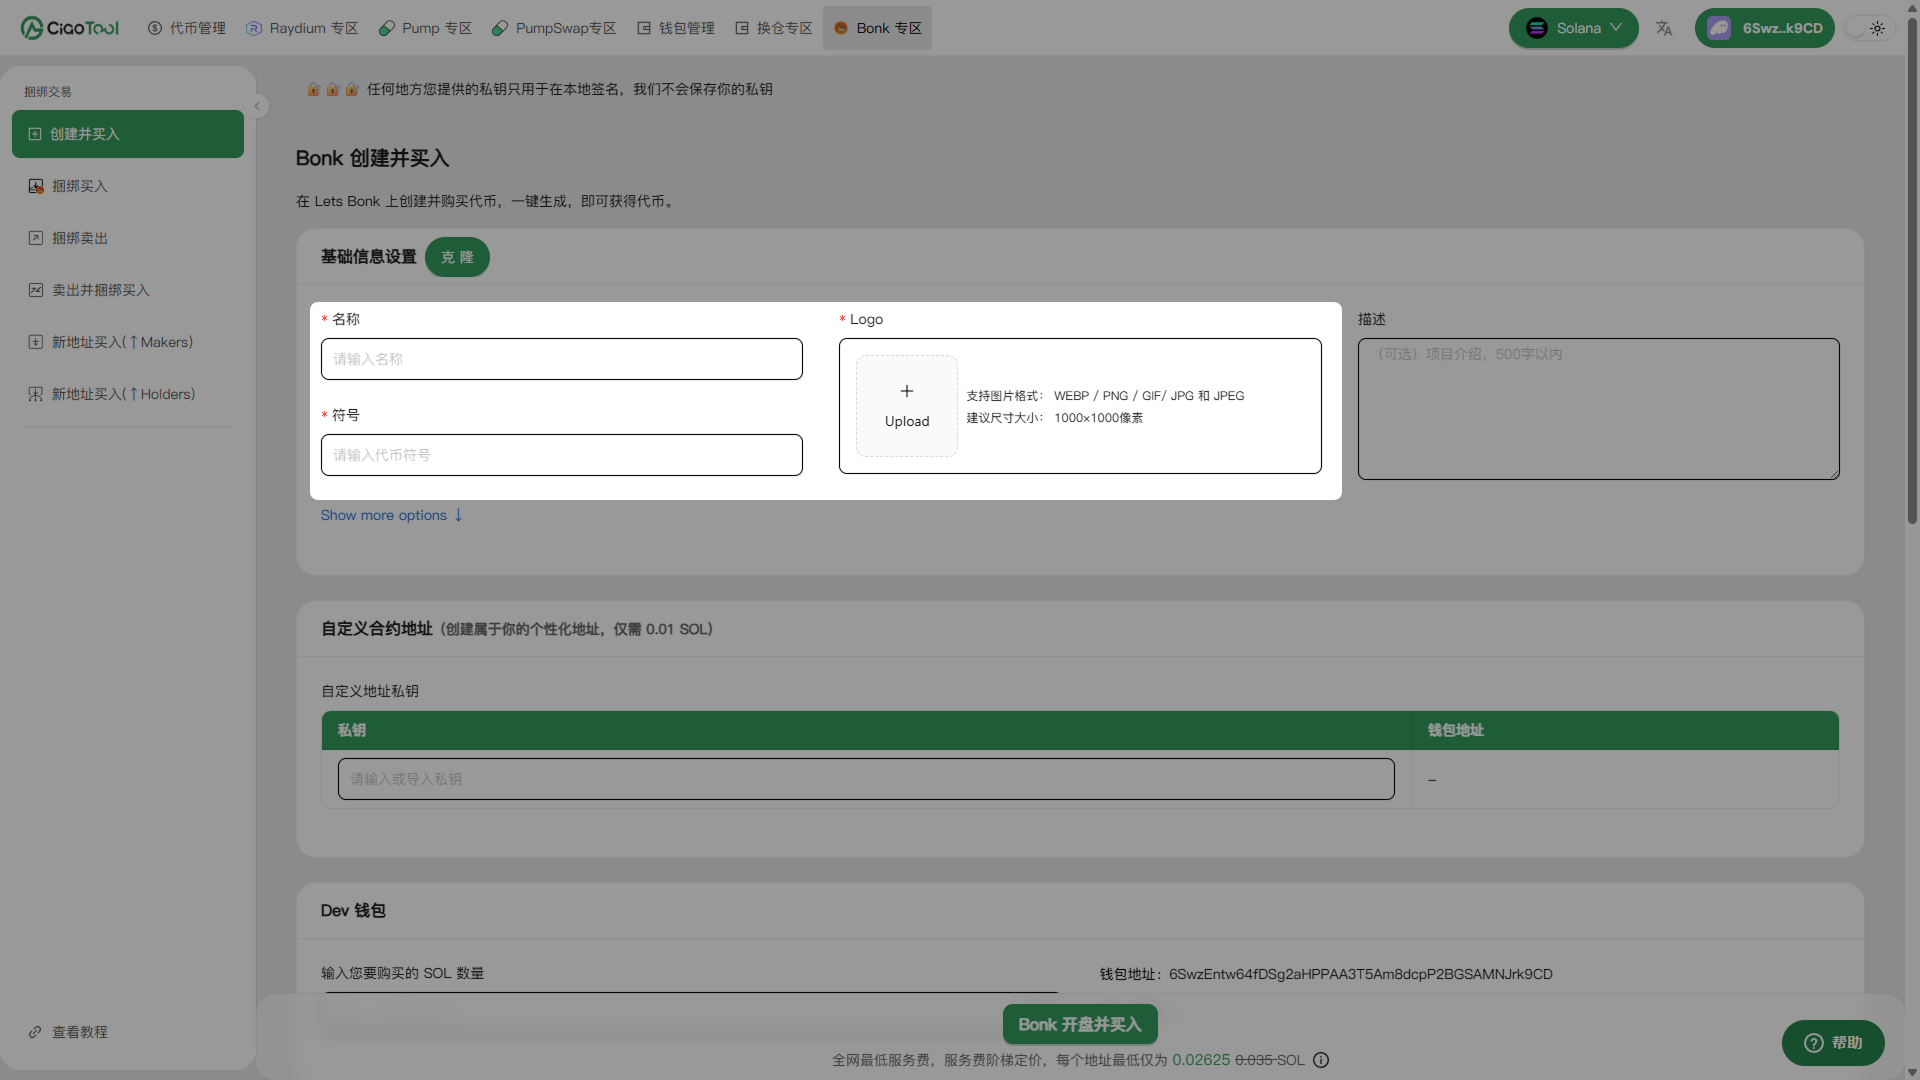Focus the 描述 description textarea
Viewport: 1920px width, 1080px height.
pyautogui.click(x=1599, y=409)
